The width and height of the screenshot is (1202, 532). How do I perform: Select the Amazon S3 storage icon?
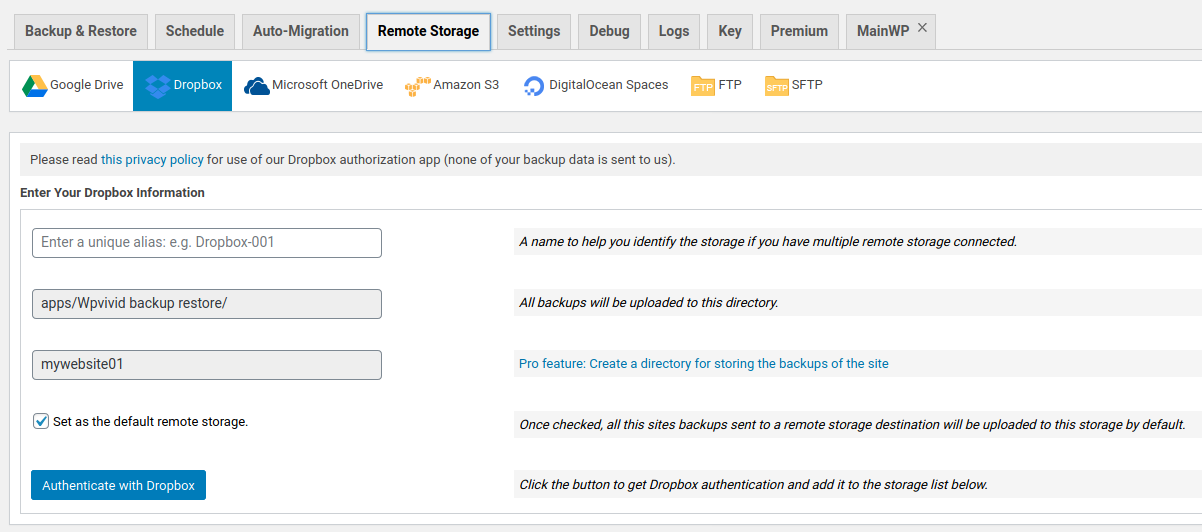coord(417,86)
